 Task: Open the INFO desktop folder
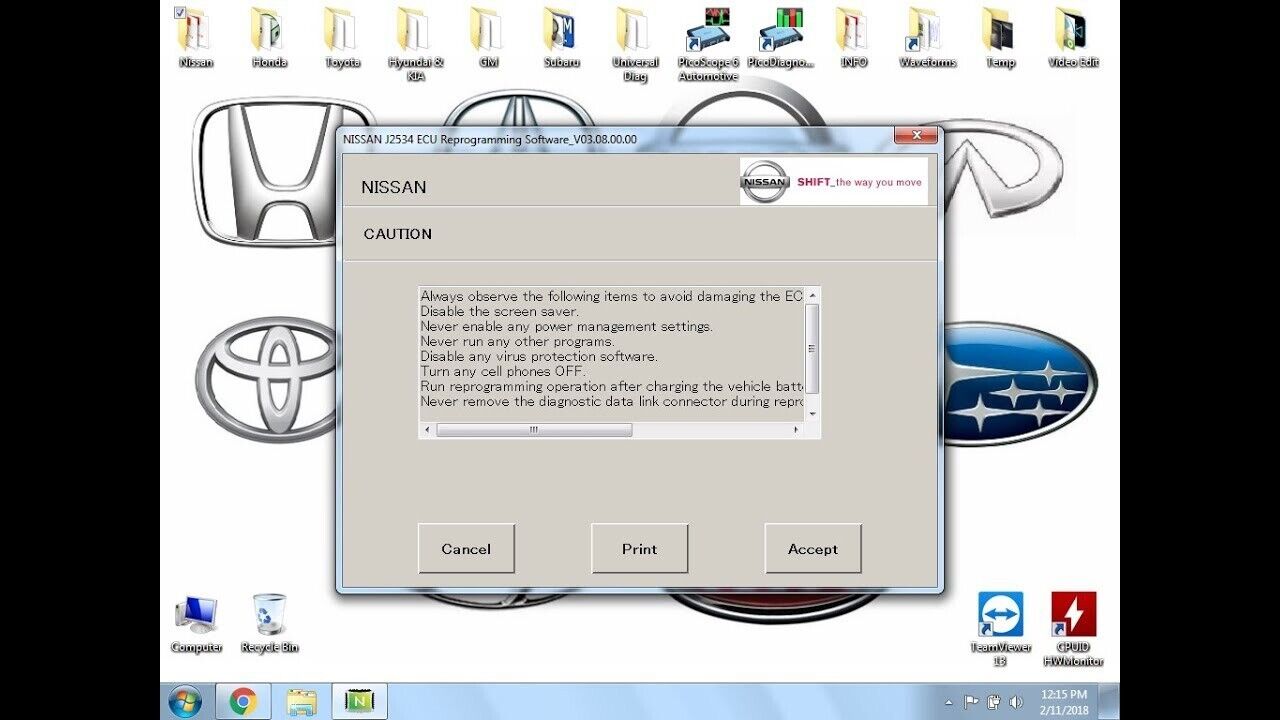pos(854,37)
